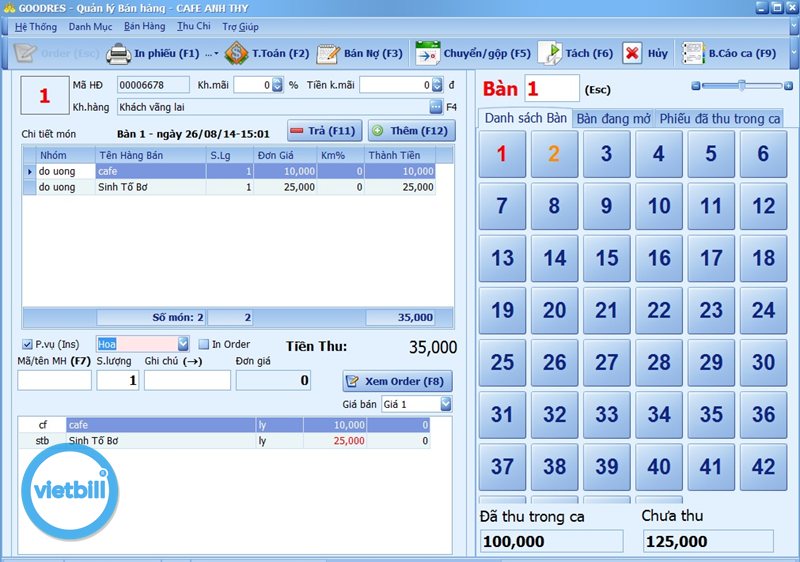
Task: Open the Hoa staff dropdown
Action: click(x=182, y=345)
